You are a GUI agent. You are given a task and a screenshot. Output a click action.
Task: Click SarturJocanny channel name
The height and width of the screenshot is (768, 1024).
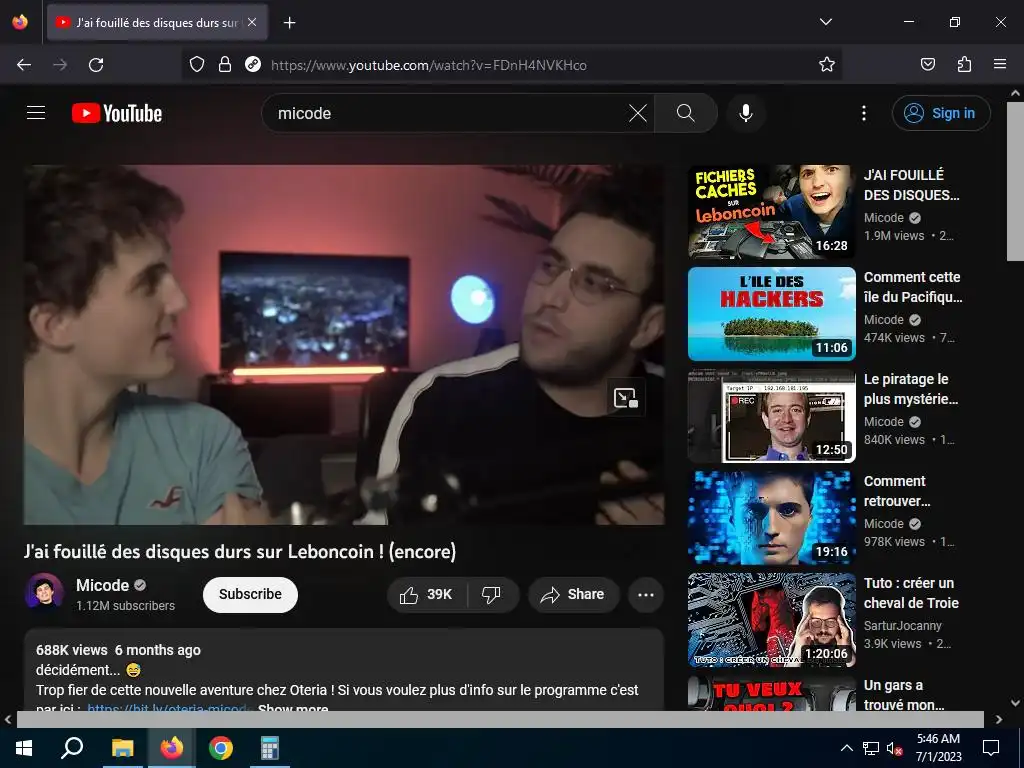[x=903, y=626]
